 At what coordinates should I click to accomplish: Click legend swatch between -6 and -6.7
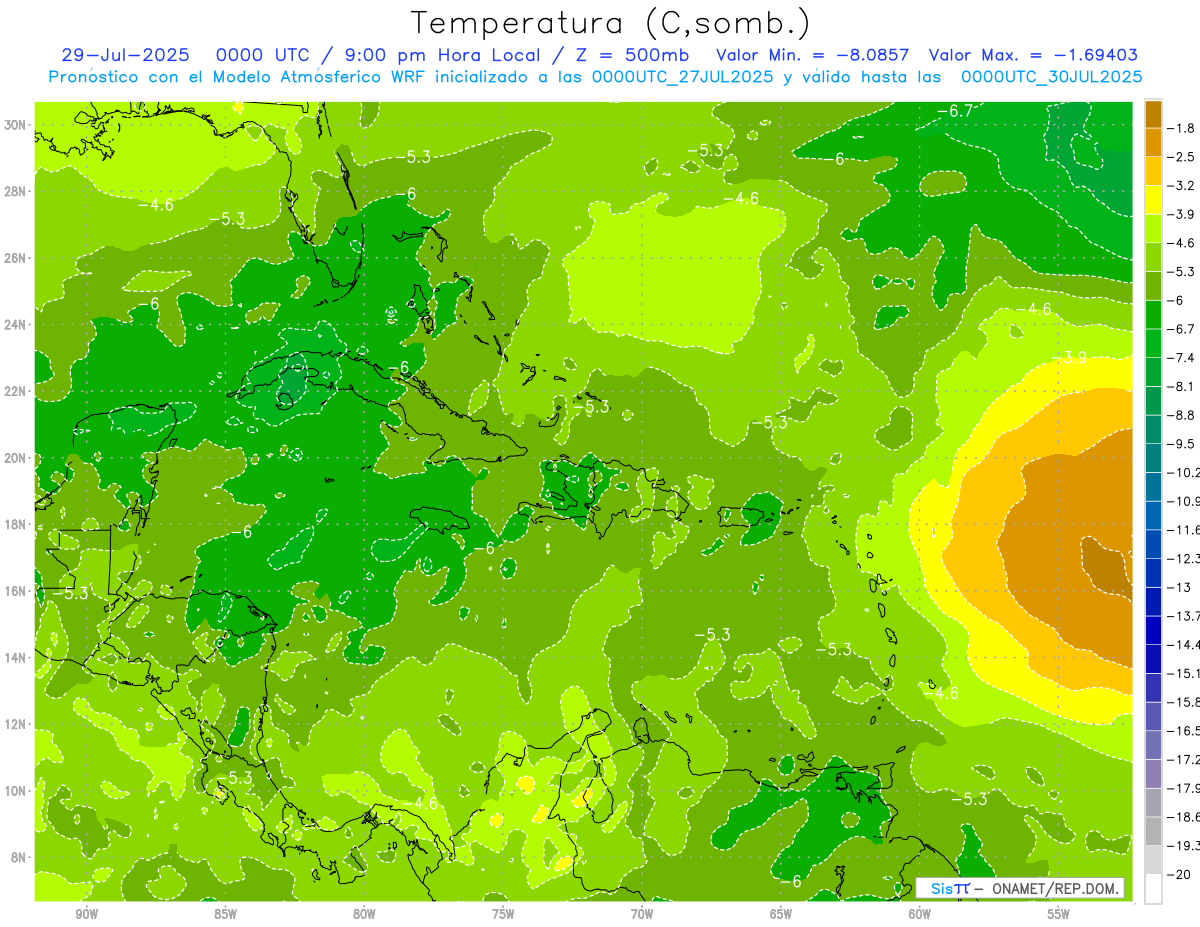(x=1153, y=315)
